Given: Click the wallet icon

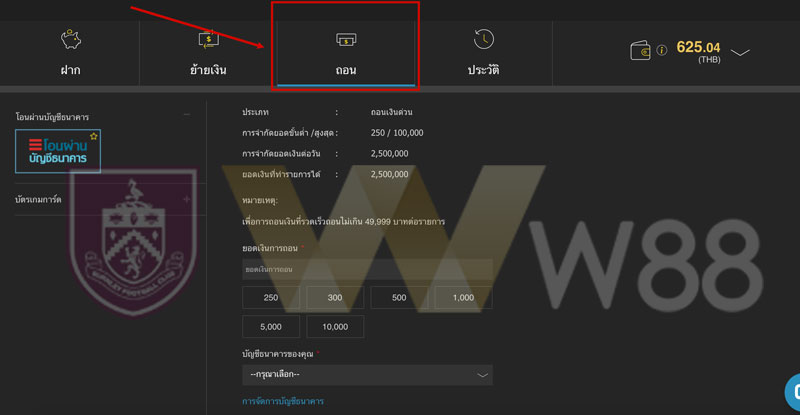Looking at the screenshot, I should [640, 51].
